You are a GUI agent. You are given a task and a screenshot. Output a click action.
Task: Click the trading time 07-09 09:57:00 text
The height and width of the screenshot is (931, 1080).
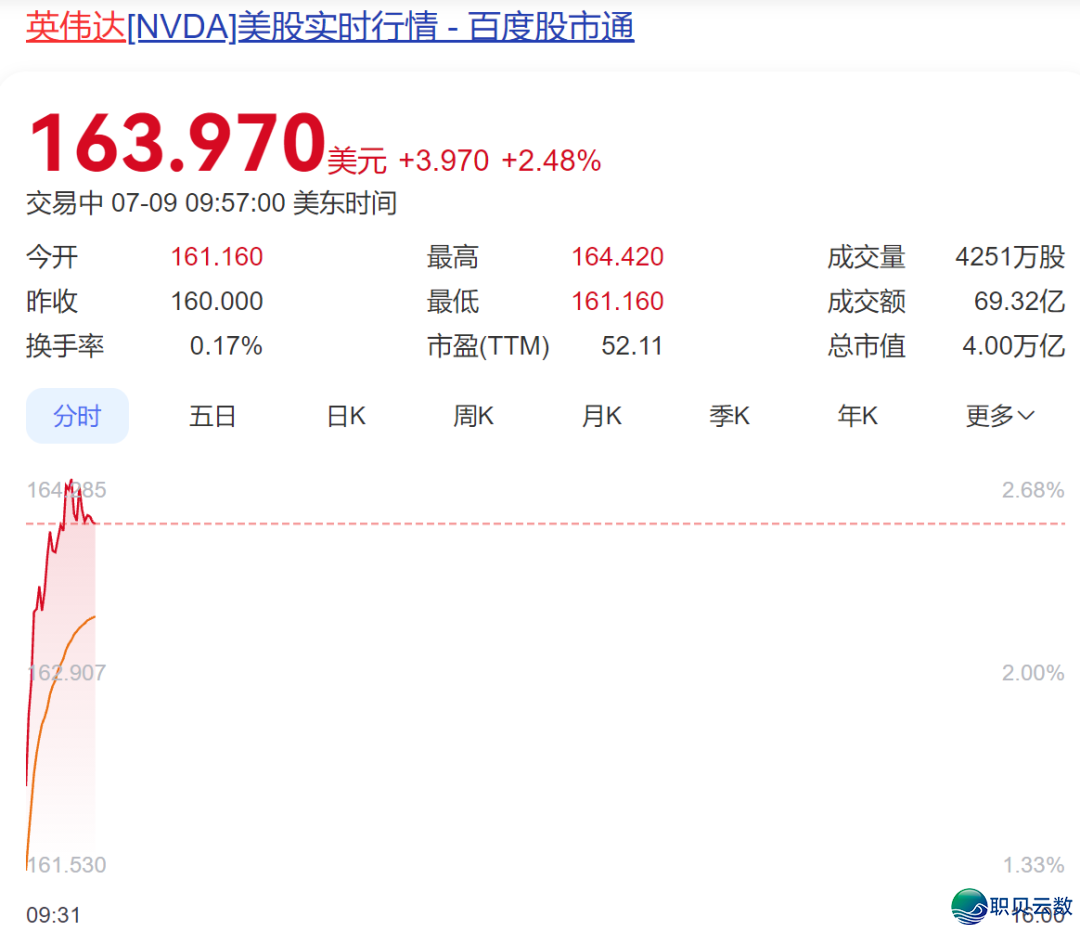click(x=198, y=203)
